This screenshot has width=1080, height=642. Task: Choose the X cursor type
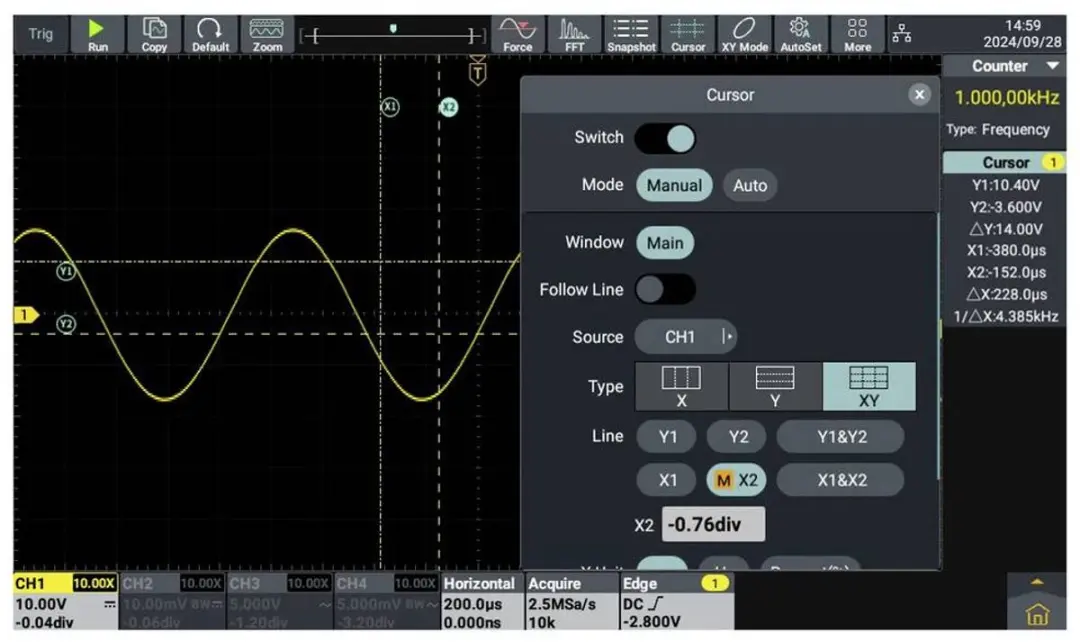pos(681,386)
